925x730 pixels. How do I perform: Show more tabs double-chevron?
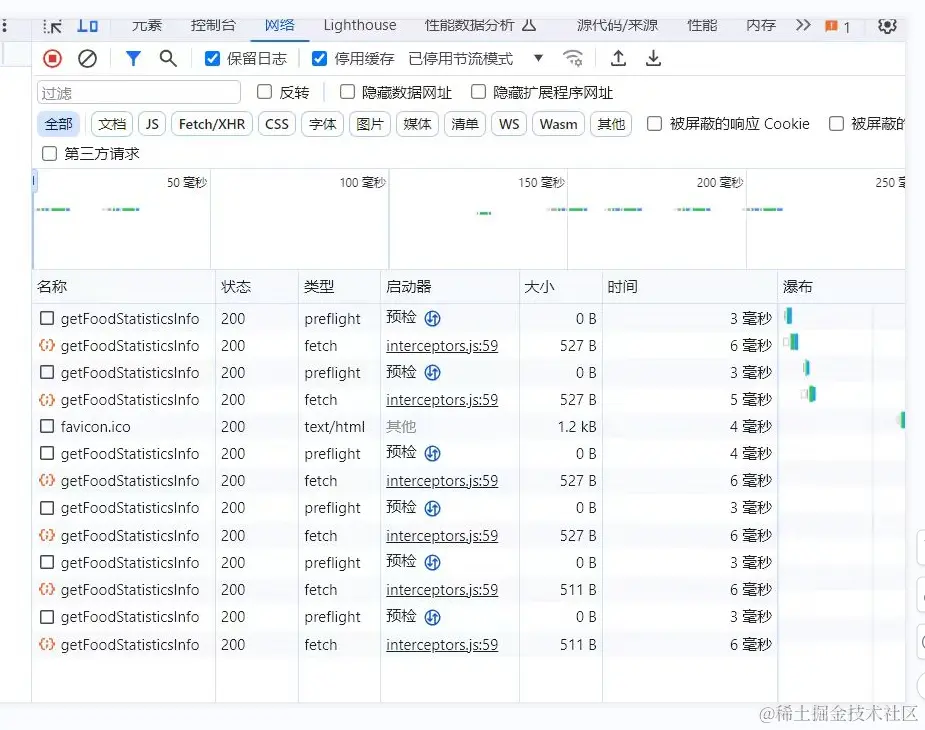[803, 25]
